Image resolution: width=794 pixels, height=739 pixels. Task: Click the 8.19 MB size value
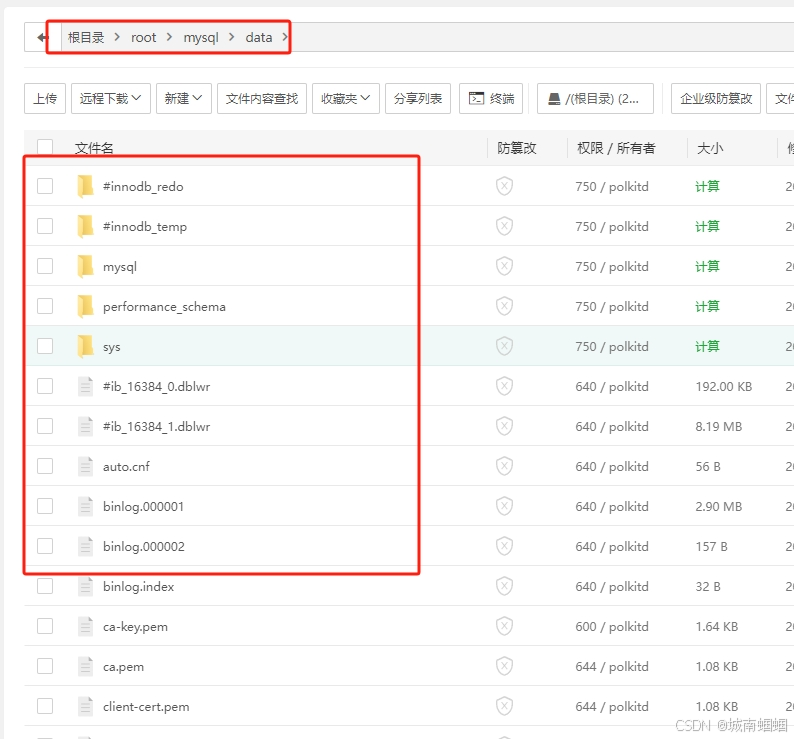[719, 426]
